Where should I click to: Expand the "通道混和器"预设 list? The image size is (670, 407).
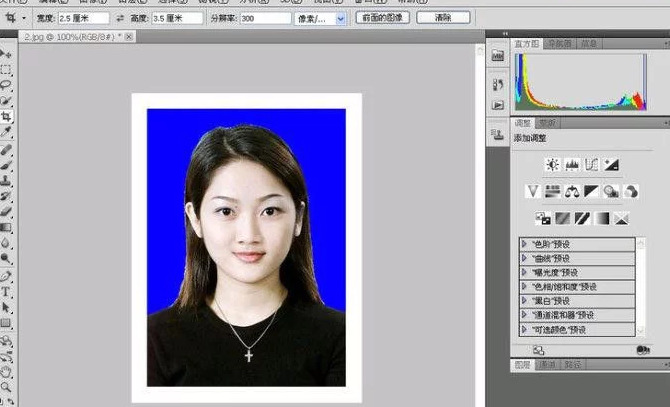coord(524,315)
